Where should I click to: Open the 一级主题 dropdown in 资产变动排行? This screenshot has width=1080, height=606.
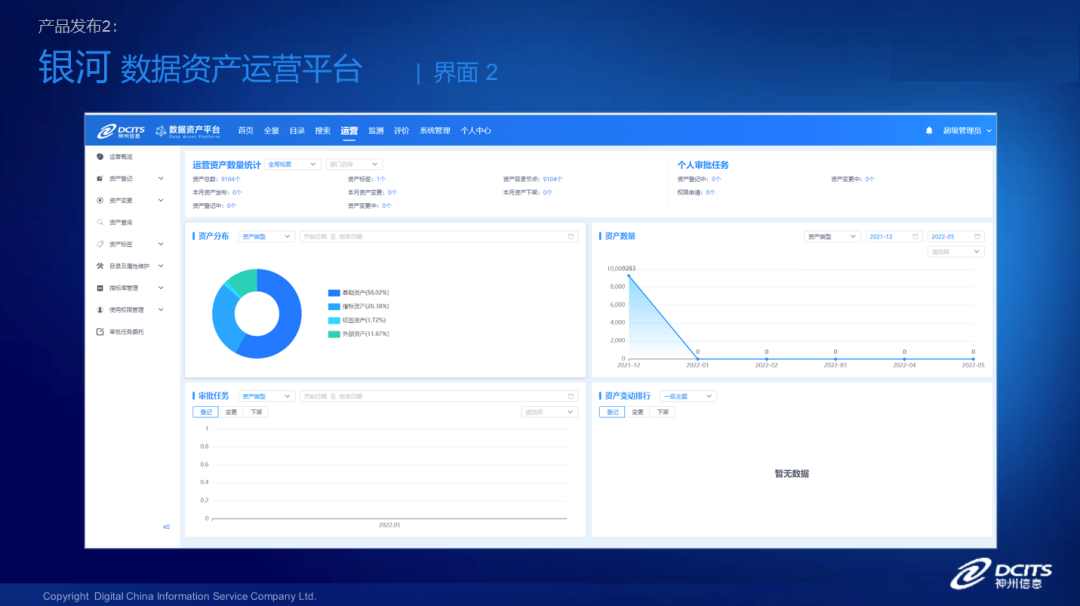[688, 396]
